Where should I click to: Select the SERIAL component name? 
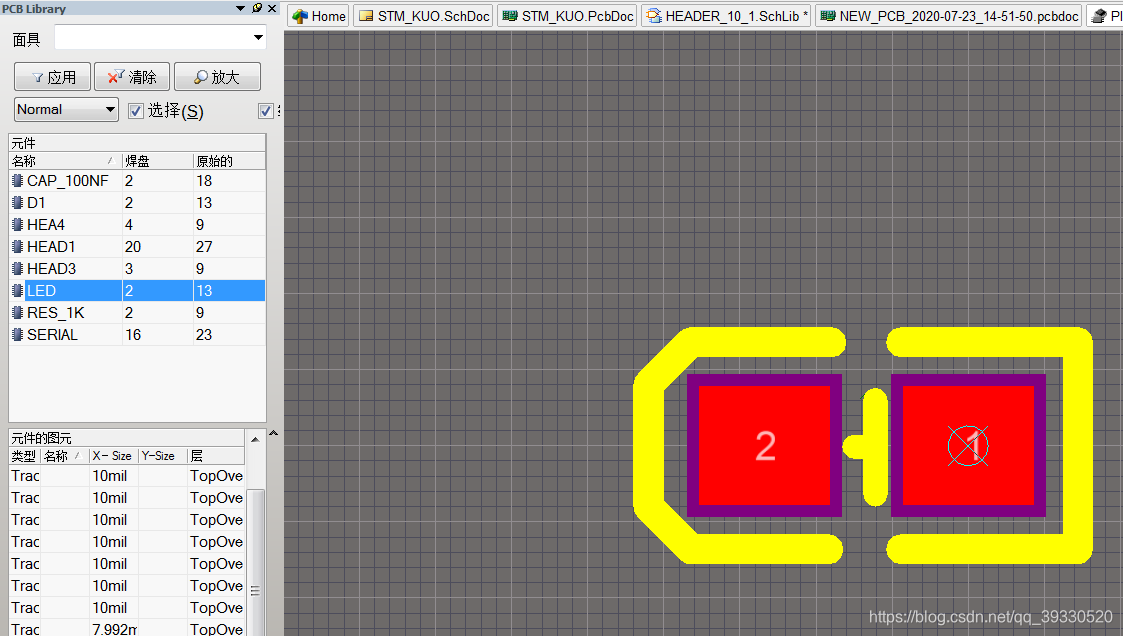[x=52, y=334]
